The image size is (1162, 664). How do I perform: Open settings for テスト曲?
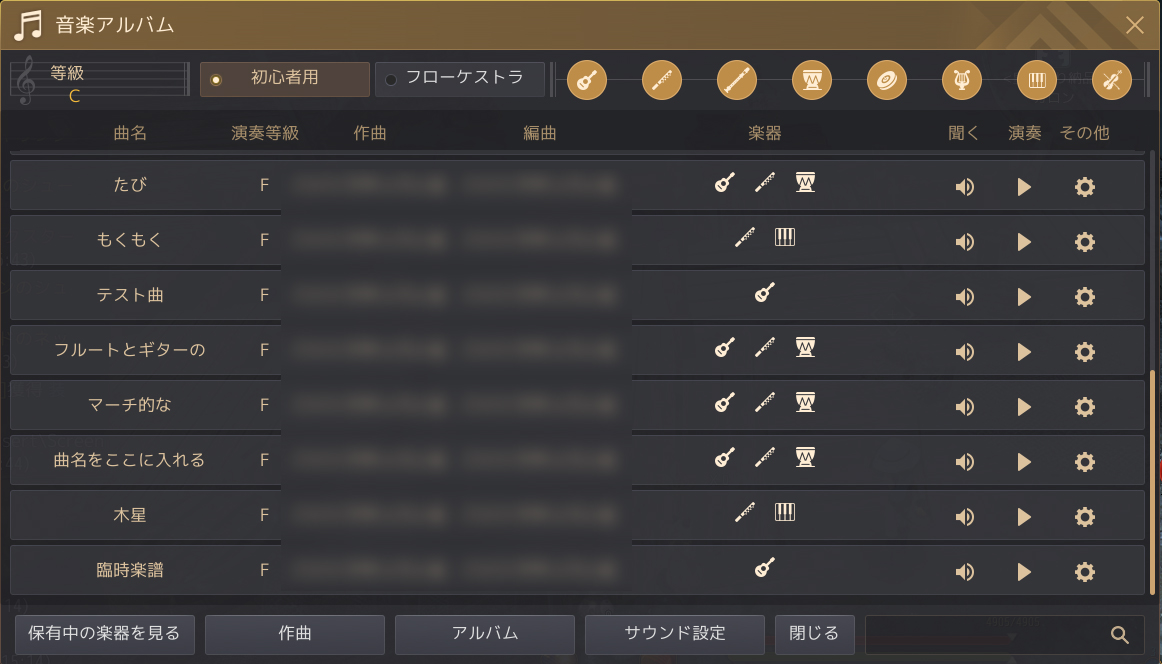(1085, 297)
